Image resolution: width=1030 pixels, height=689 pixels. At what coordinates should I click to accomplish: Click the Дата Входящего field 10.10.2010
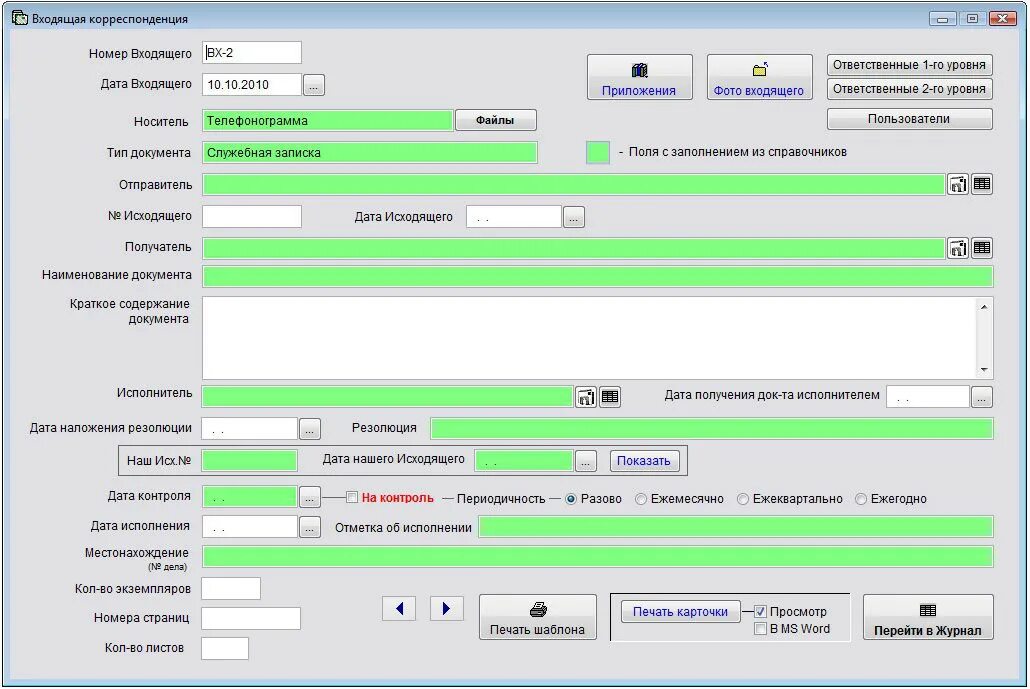252,84
